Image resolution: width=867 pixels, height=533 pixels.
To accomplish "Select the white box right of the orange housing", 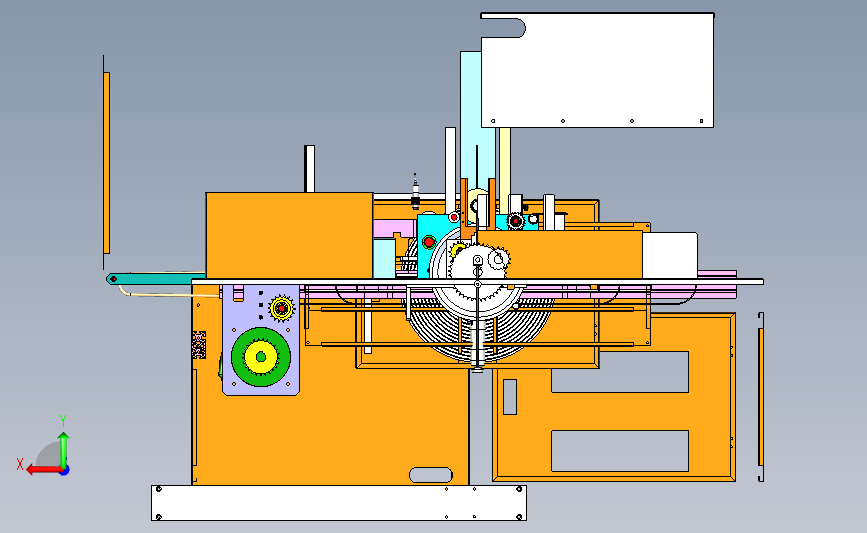I will click(x=670, y=255).
